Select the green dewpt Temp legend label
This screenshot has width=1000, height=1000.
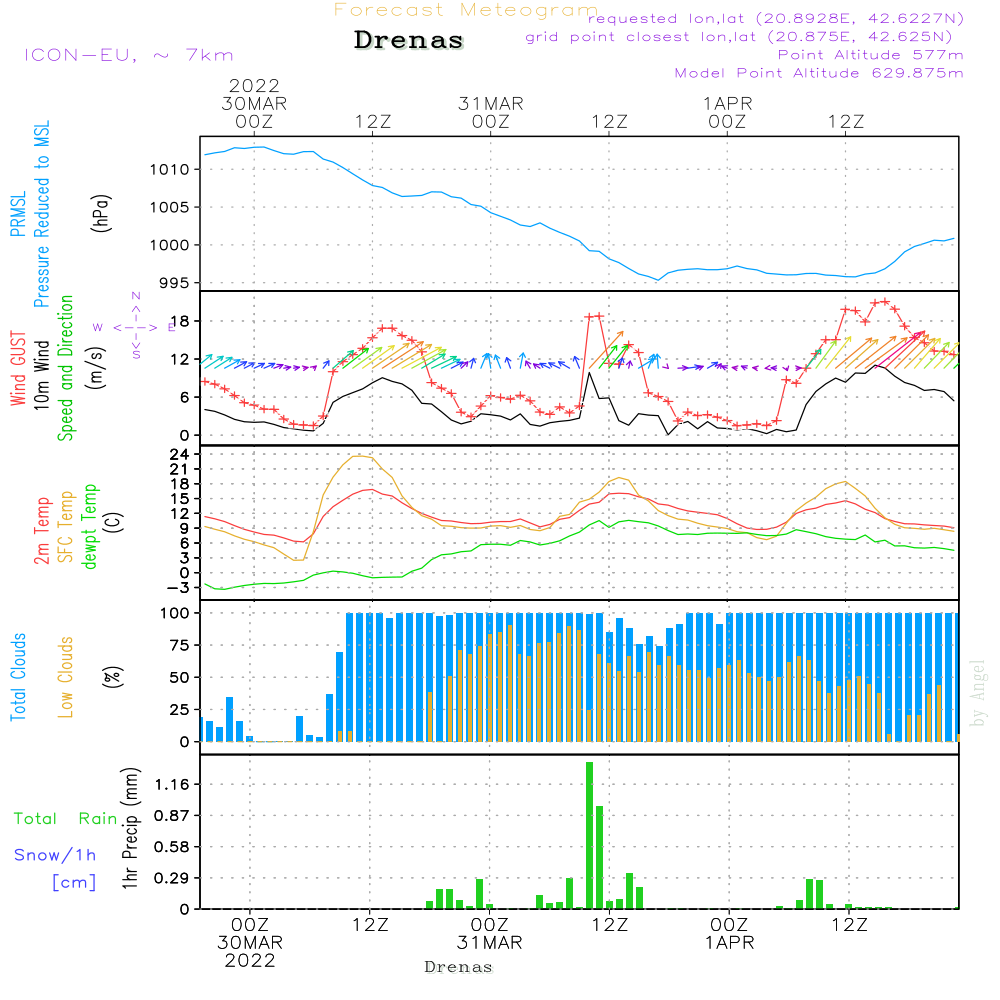click(91, 527)
